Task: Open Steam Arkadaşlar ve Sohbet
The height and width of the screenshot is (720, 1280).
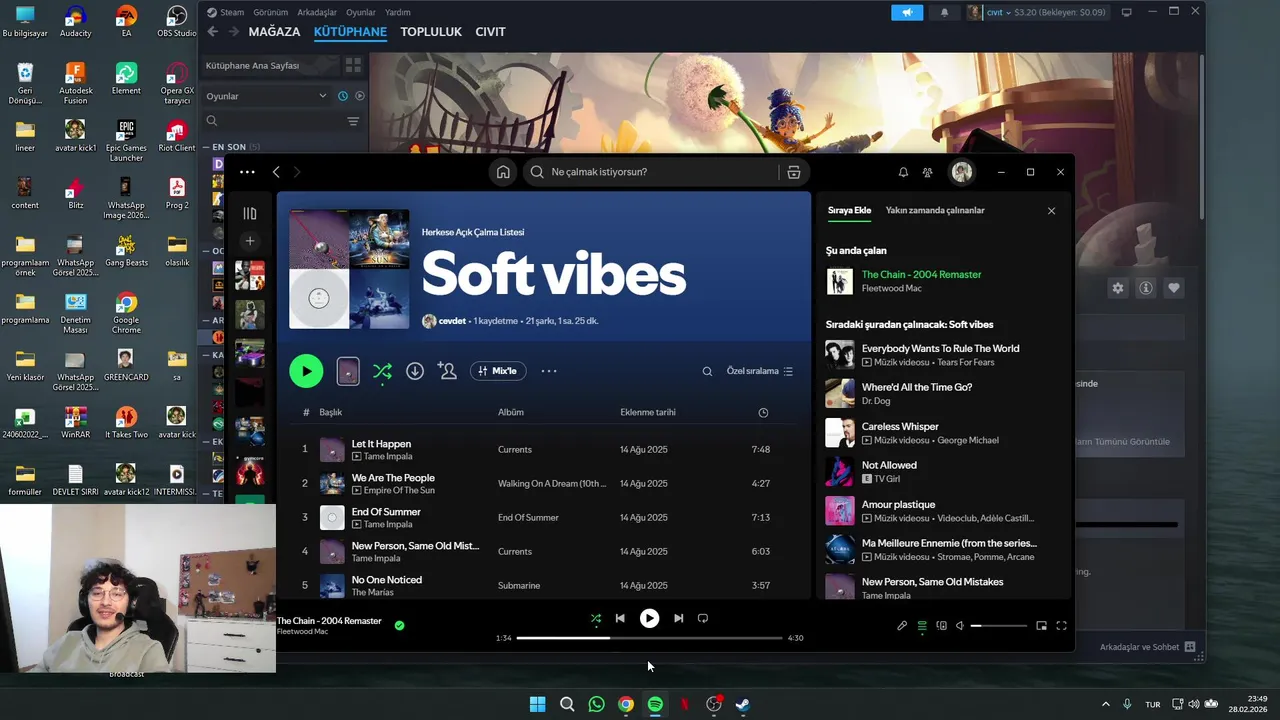Action: (1147, 647)
